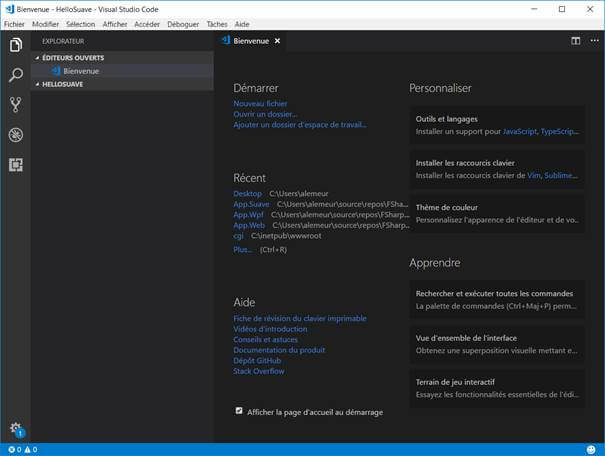Toggle Afficher la page d'accueil au démarrage

coord(239,411)
